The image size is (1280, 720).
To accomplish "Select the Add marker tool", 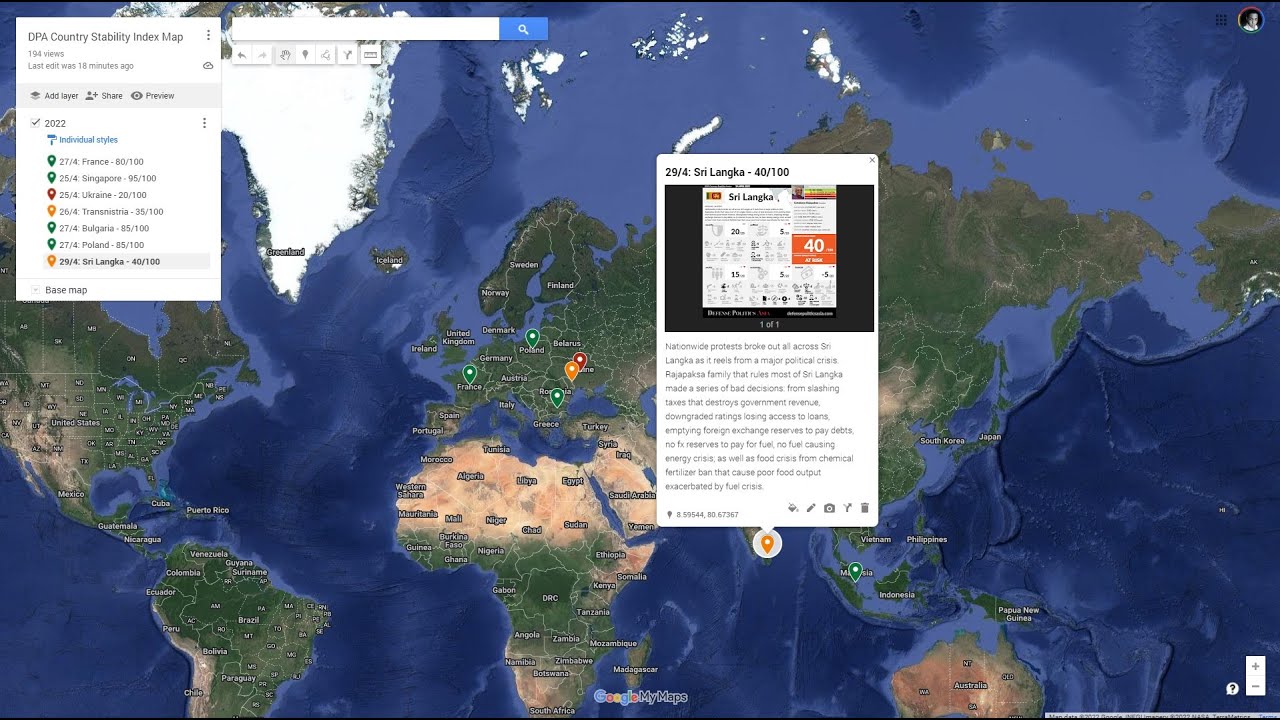I will coord(305,55).
